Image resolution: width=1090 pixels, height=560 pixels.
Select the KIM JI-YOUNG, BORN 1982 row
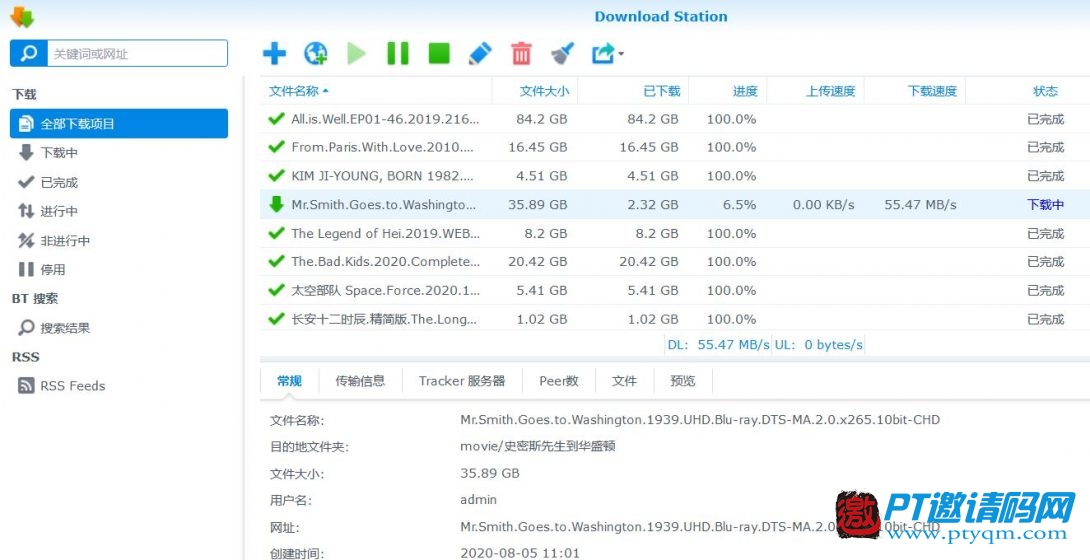(675, 176)
